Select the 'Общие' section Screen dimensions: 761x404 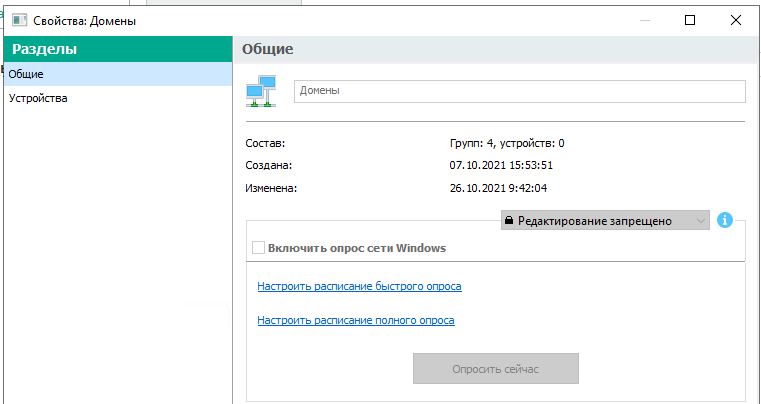tap(118, 74)
